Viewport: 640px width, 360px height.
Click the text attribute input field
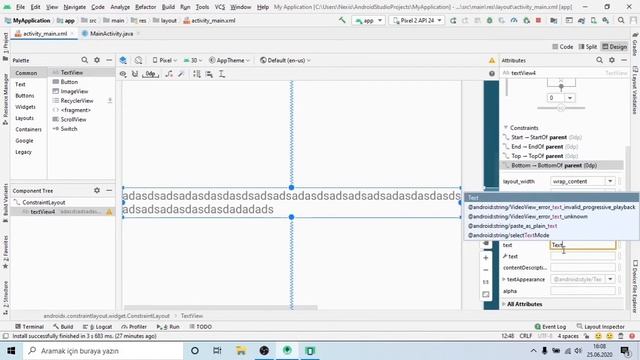(583, 245)
